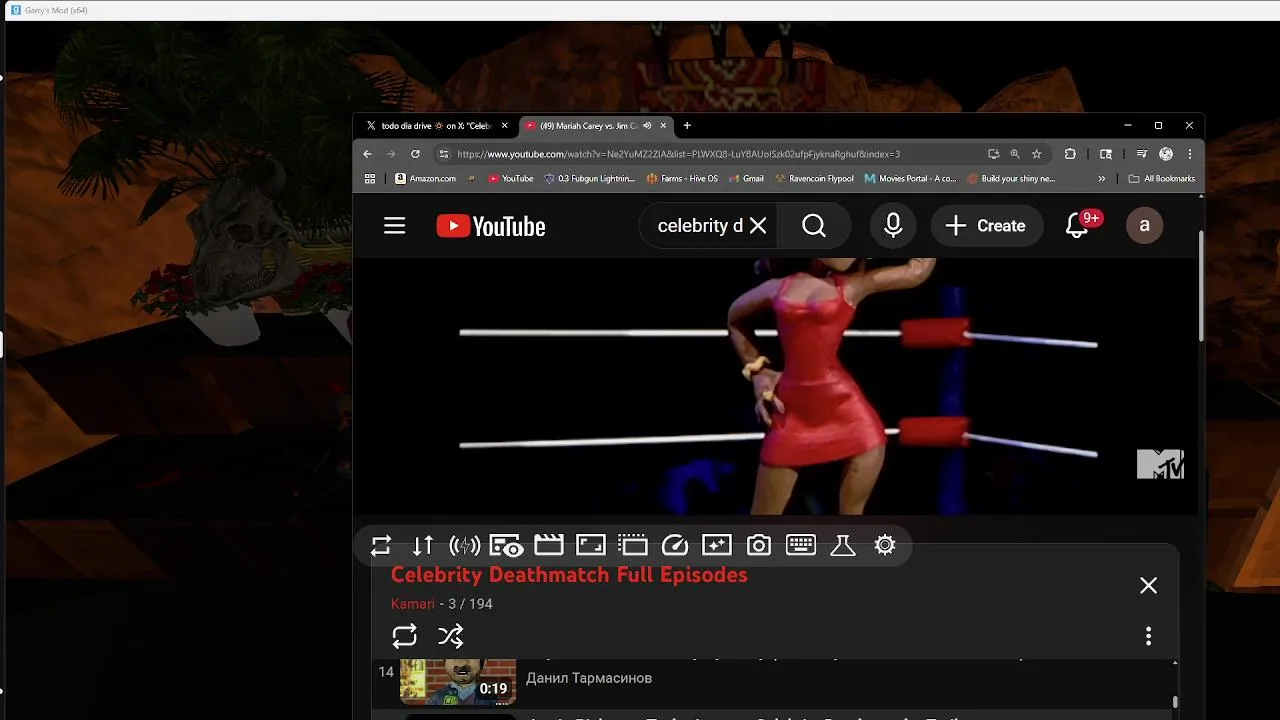1280x720 pixels.
Task: Bookmark this page with the star
Action: click(x=1037, y=154)
